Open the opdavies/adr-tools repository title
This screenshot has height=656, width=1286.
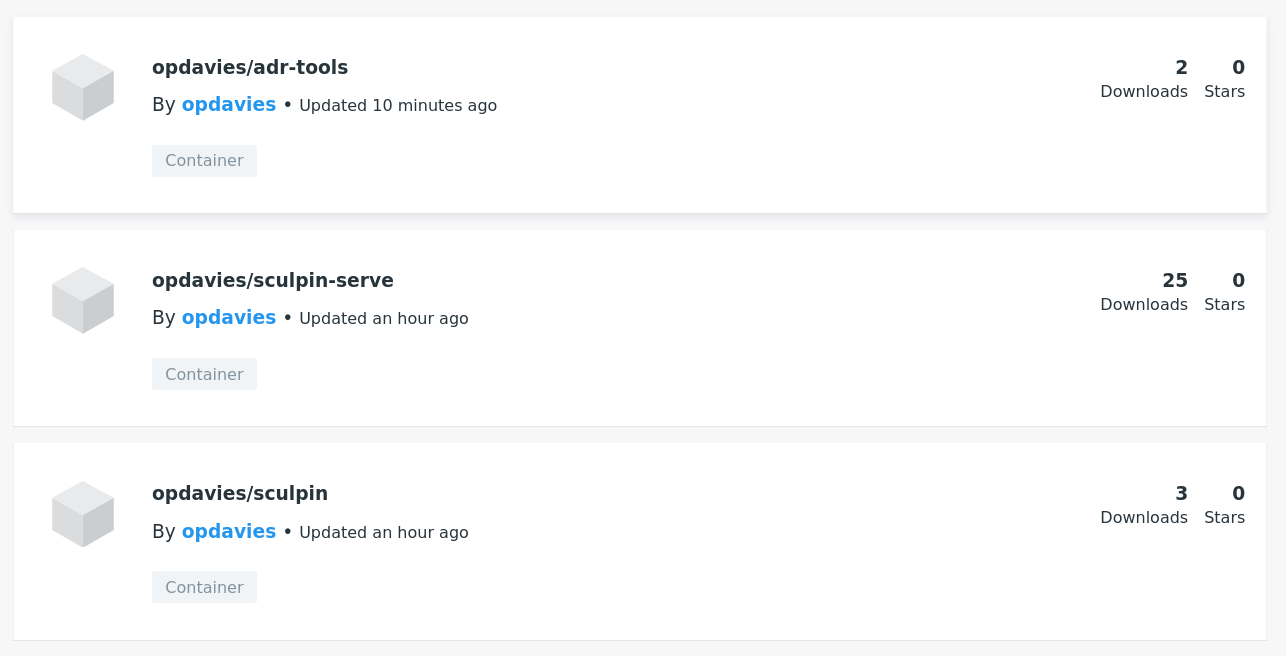coord(250,68)
